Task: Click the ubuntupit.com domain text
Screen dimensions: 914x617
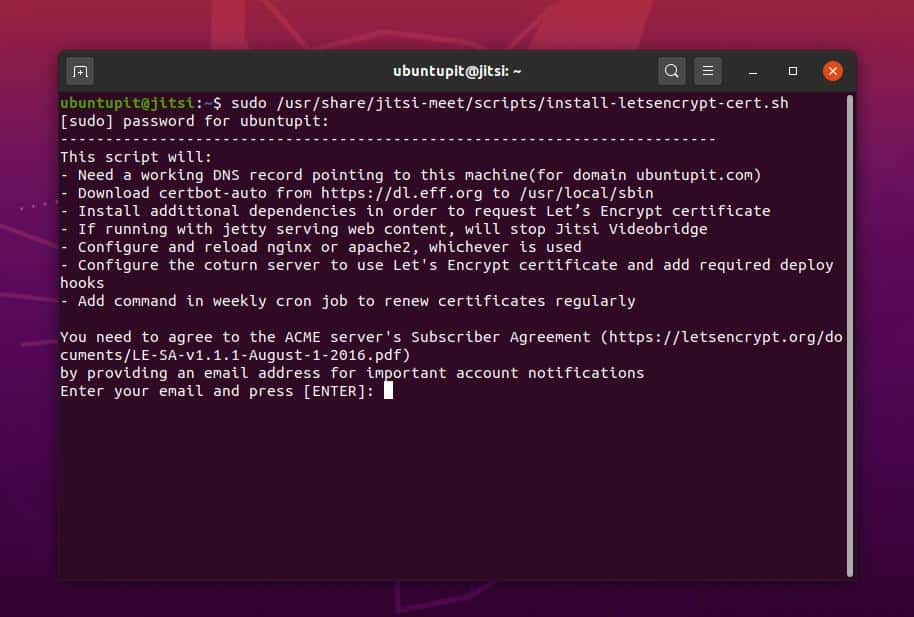Action: pos(694,175)
